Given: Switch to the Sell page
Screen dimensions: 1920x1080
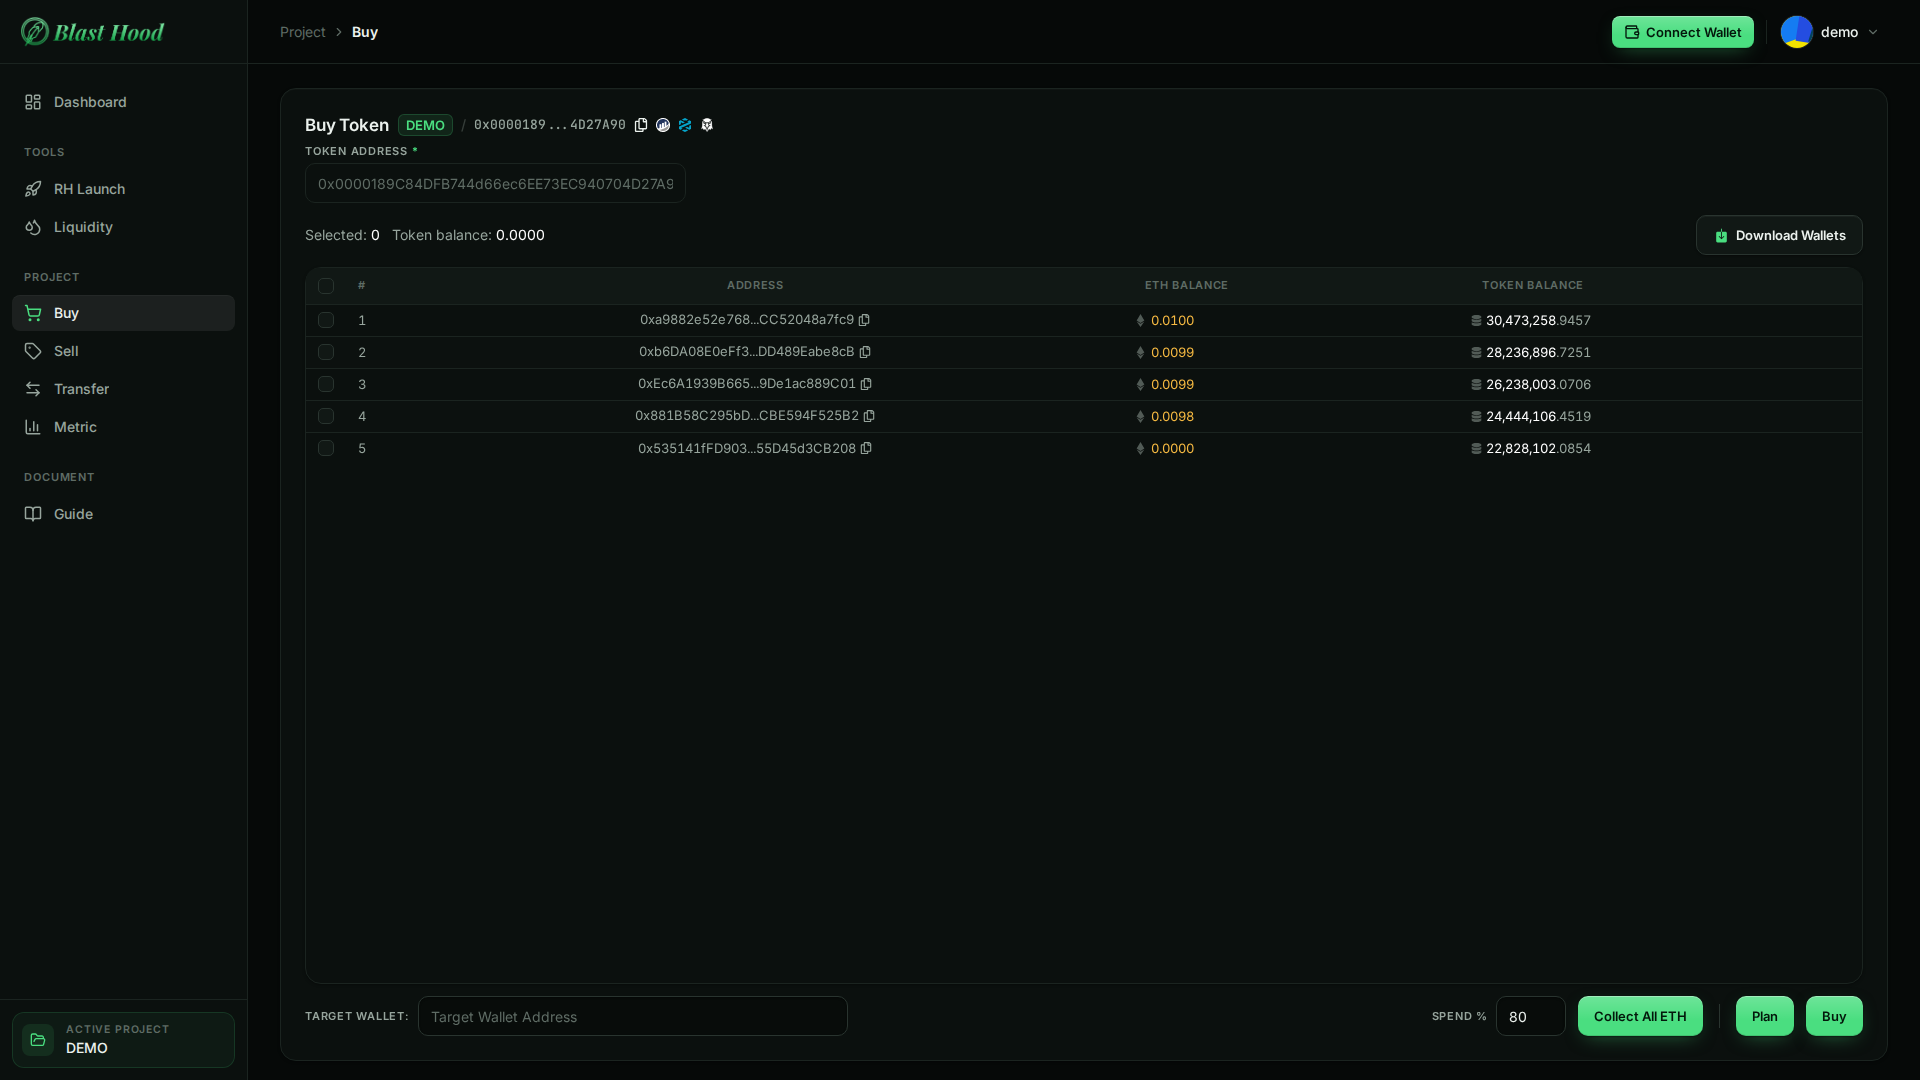Looking at the screenshot, I should click(x=123, y=351).
